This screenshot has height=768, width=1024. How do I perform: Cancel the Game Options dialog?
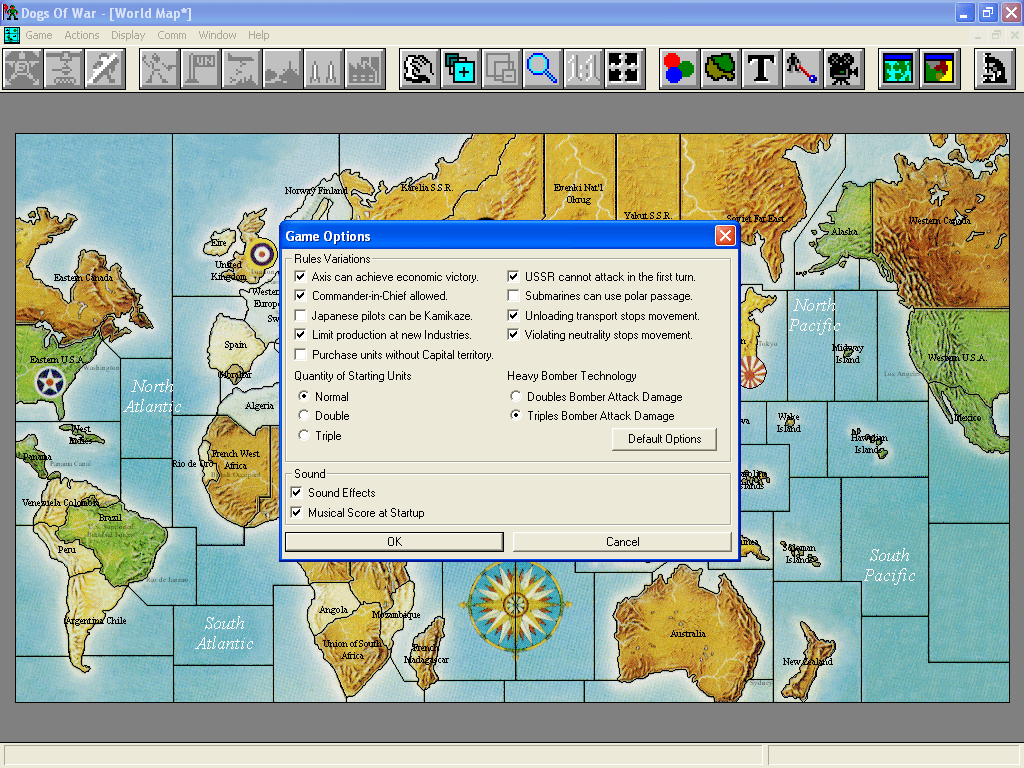coord(622,542)
